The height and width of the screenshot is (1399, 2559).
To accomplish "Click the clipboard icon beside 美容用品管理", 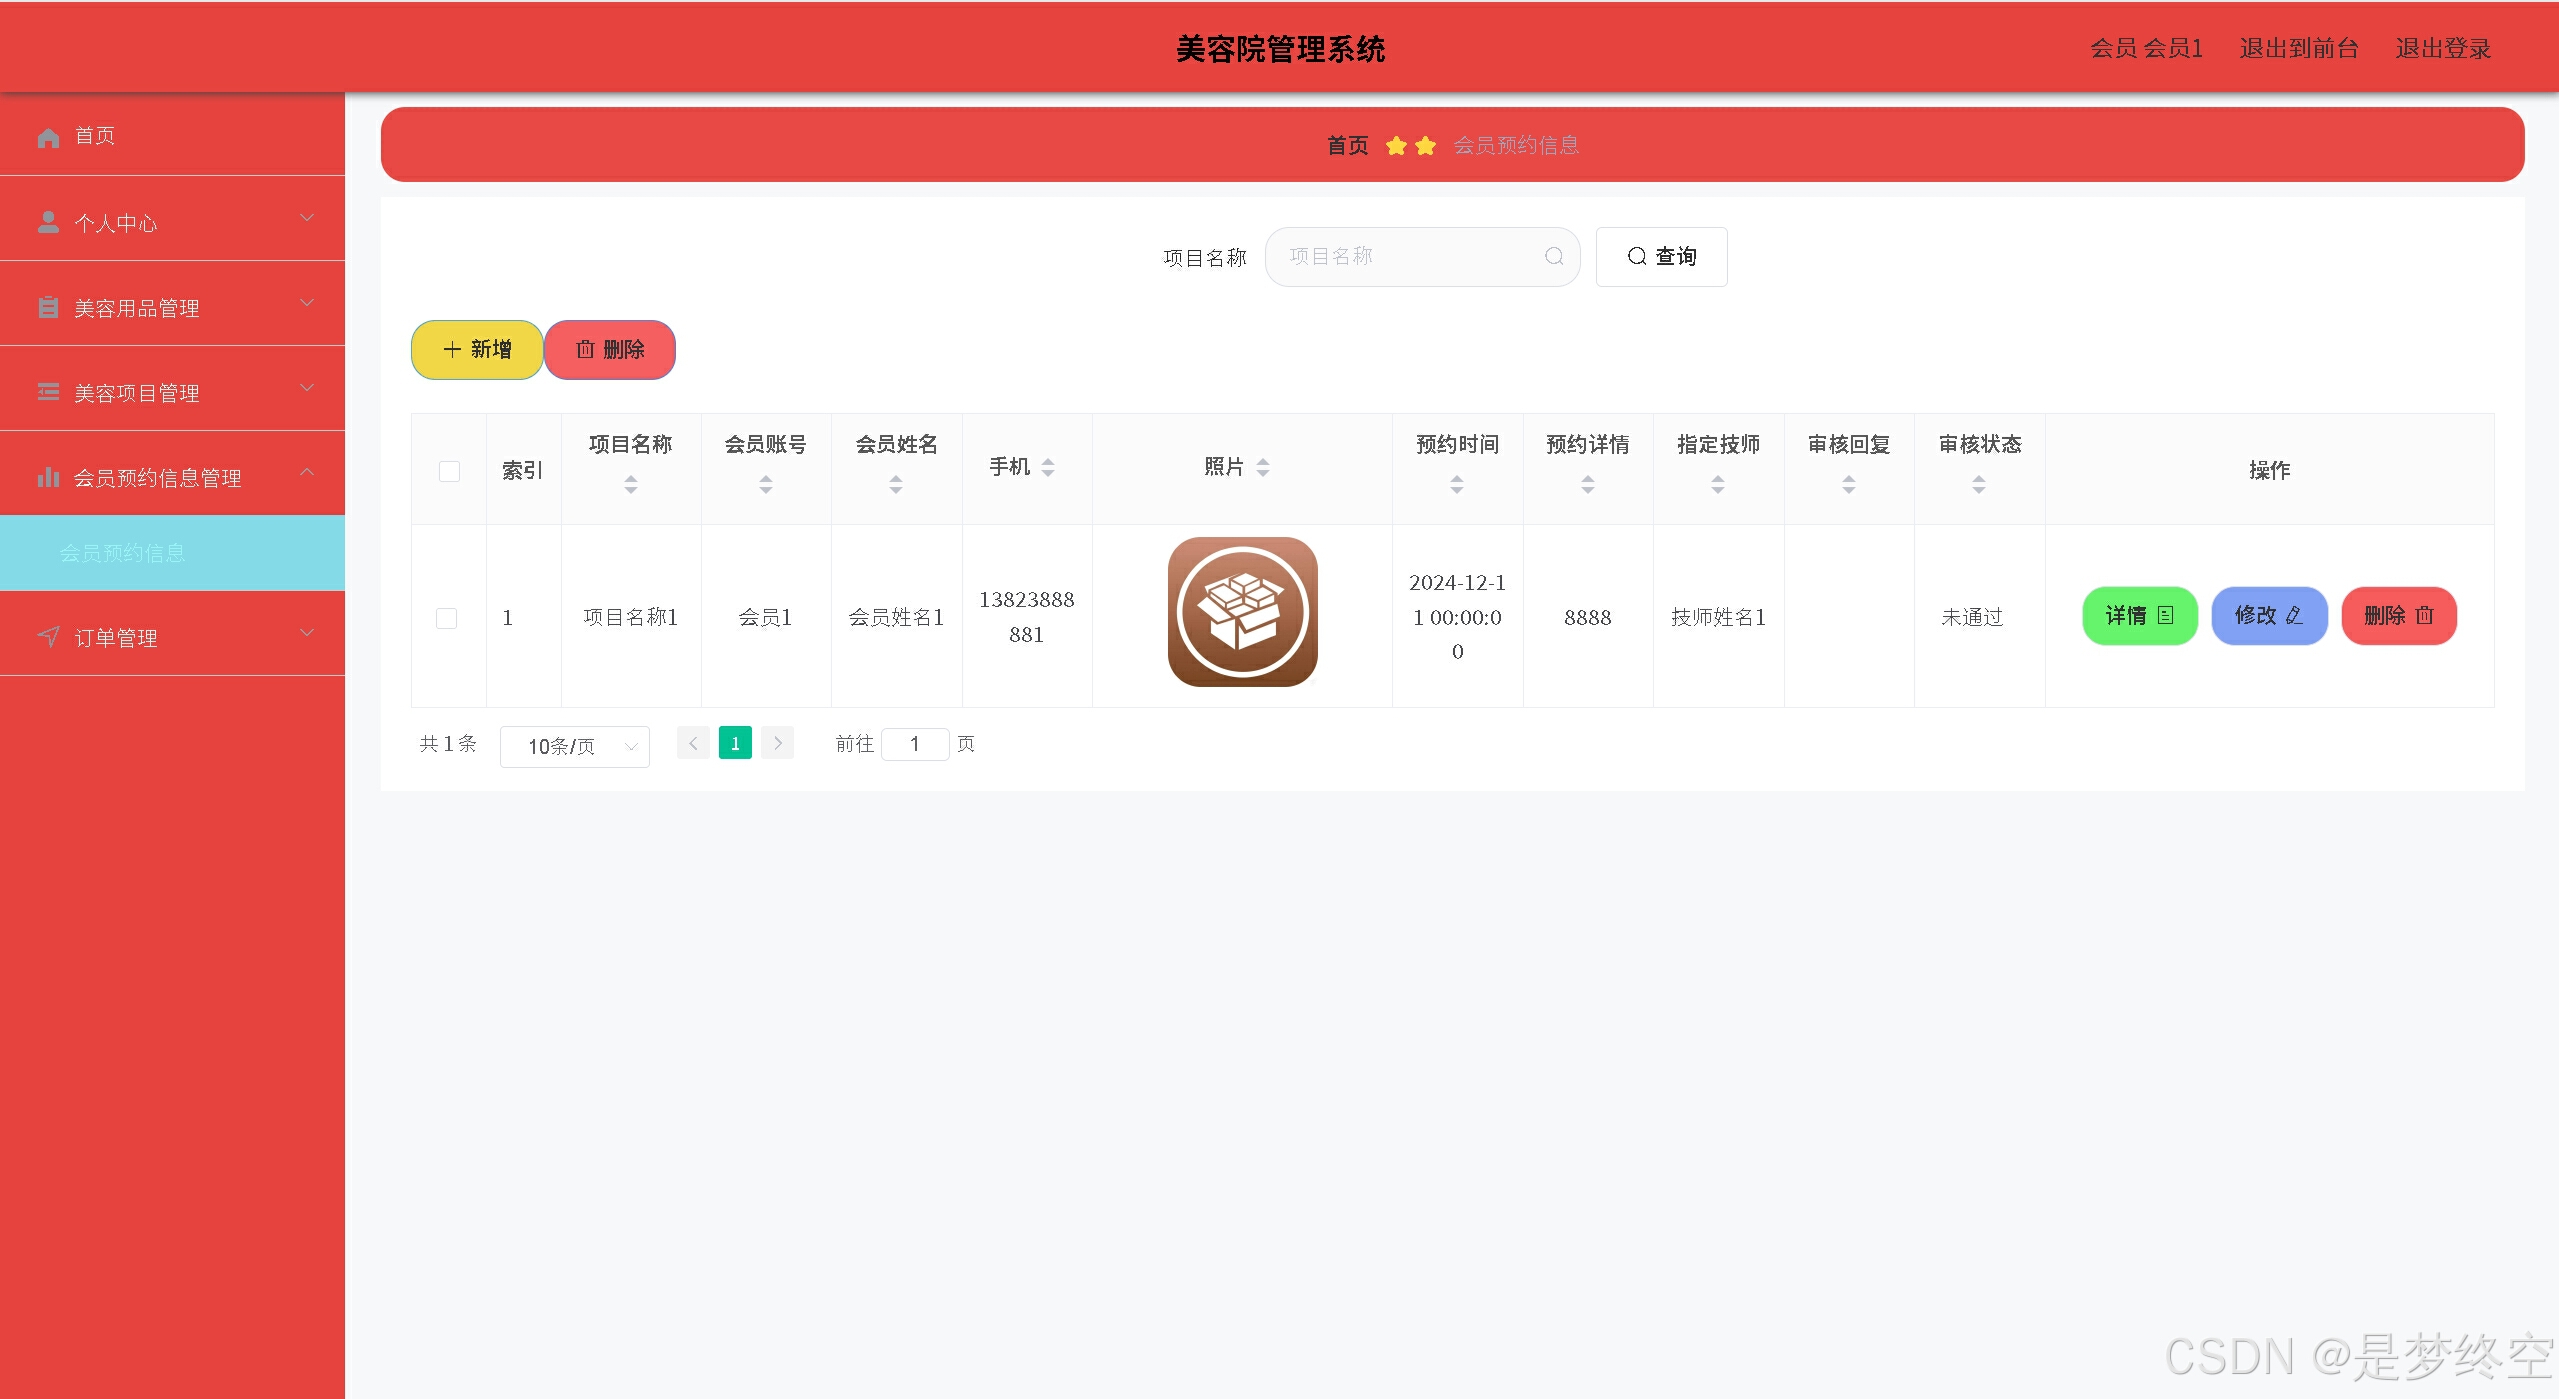I will tap(48, 307).
